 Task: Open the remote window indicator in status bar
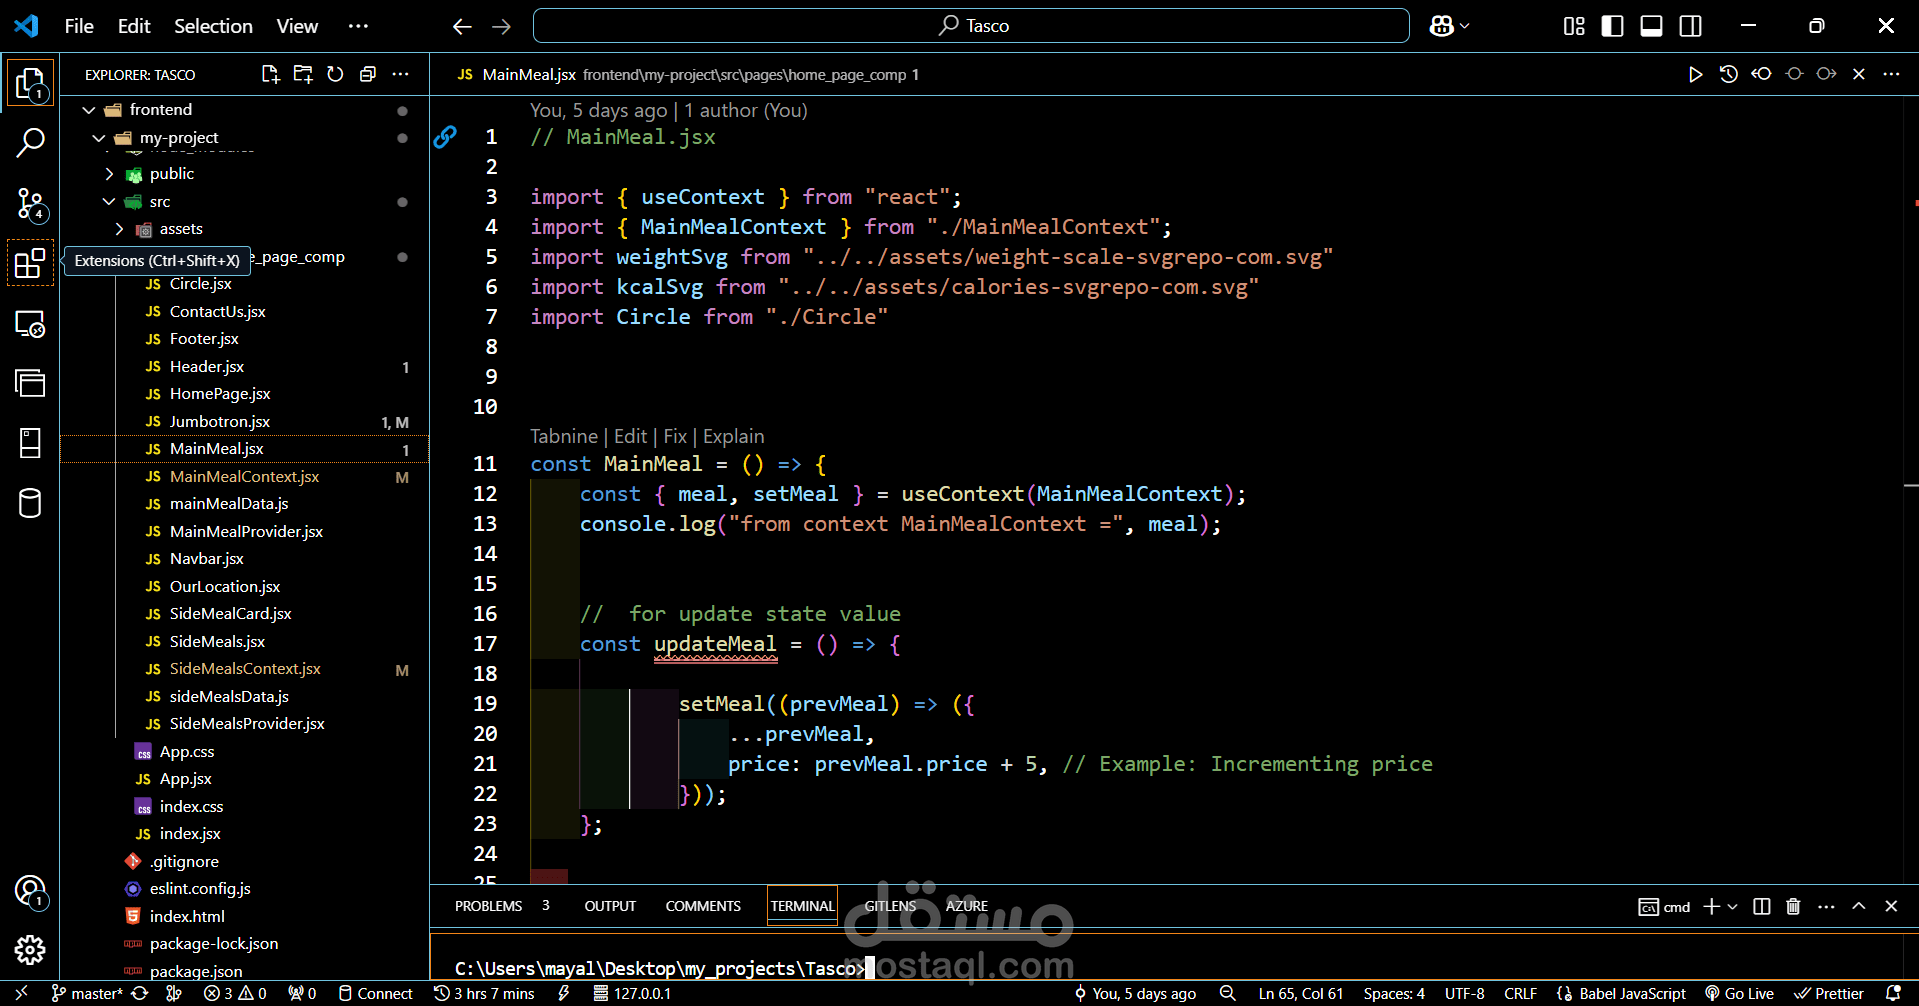(x=22, y=993)
